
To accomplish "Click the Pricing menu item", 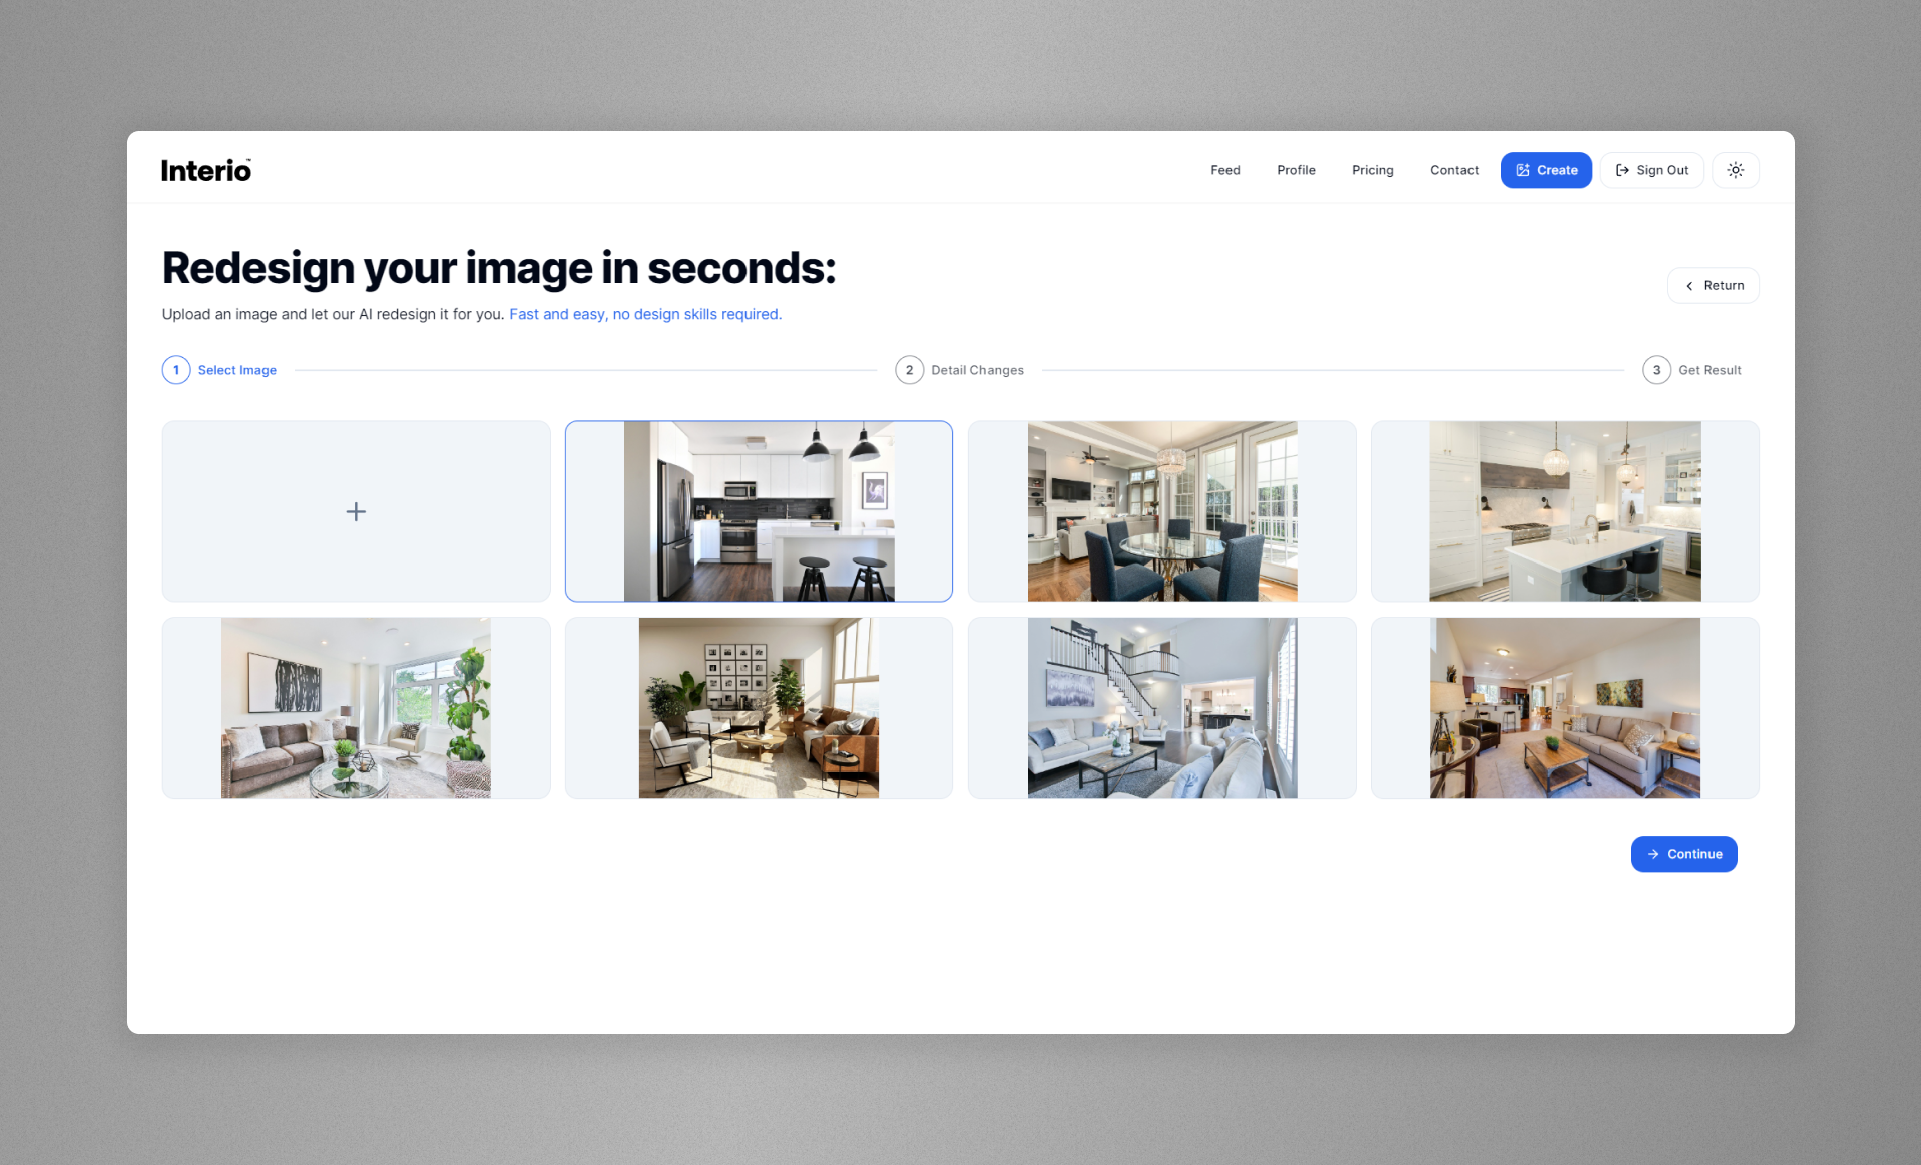I will point(1372,170).
